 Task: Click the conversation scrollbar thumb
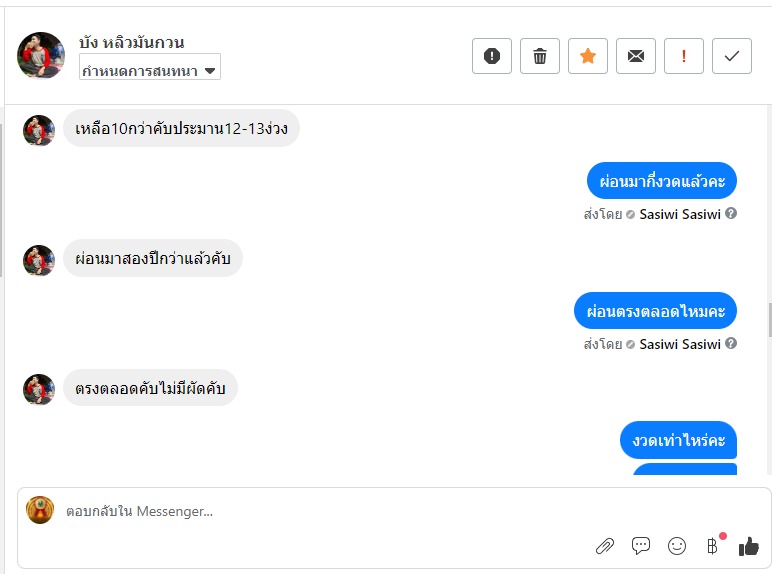[x=769, y=320]
